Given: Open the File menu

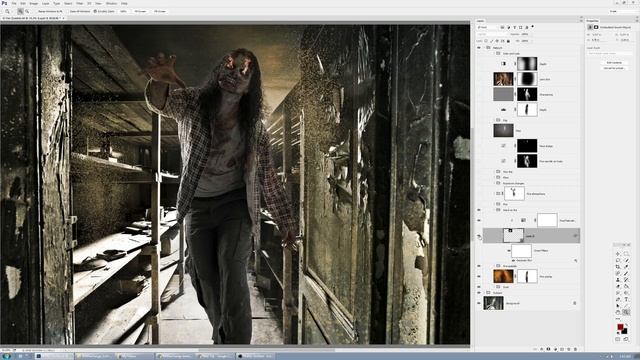Looking at the screenshot, I should (x=14, y=3).
